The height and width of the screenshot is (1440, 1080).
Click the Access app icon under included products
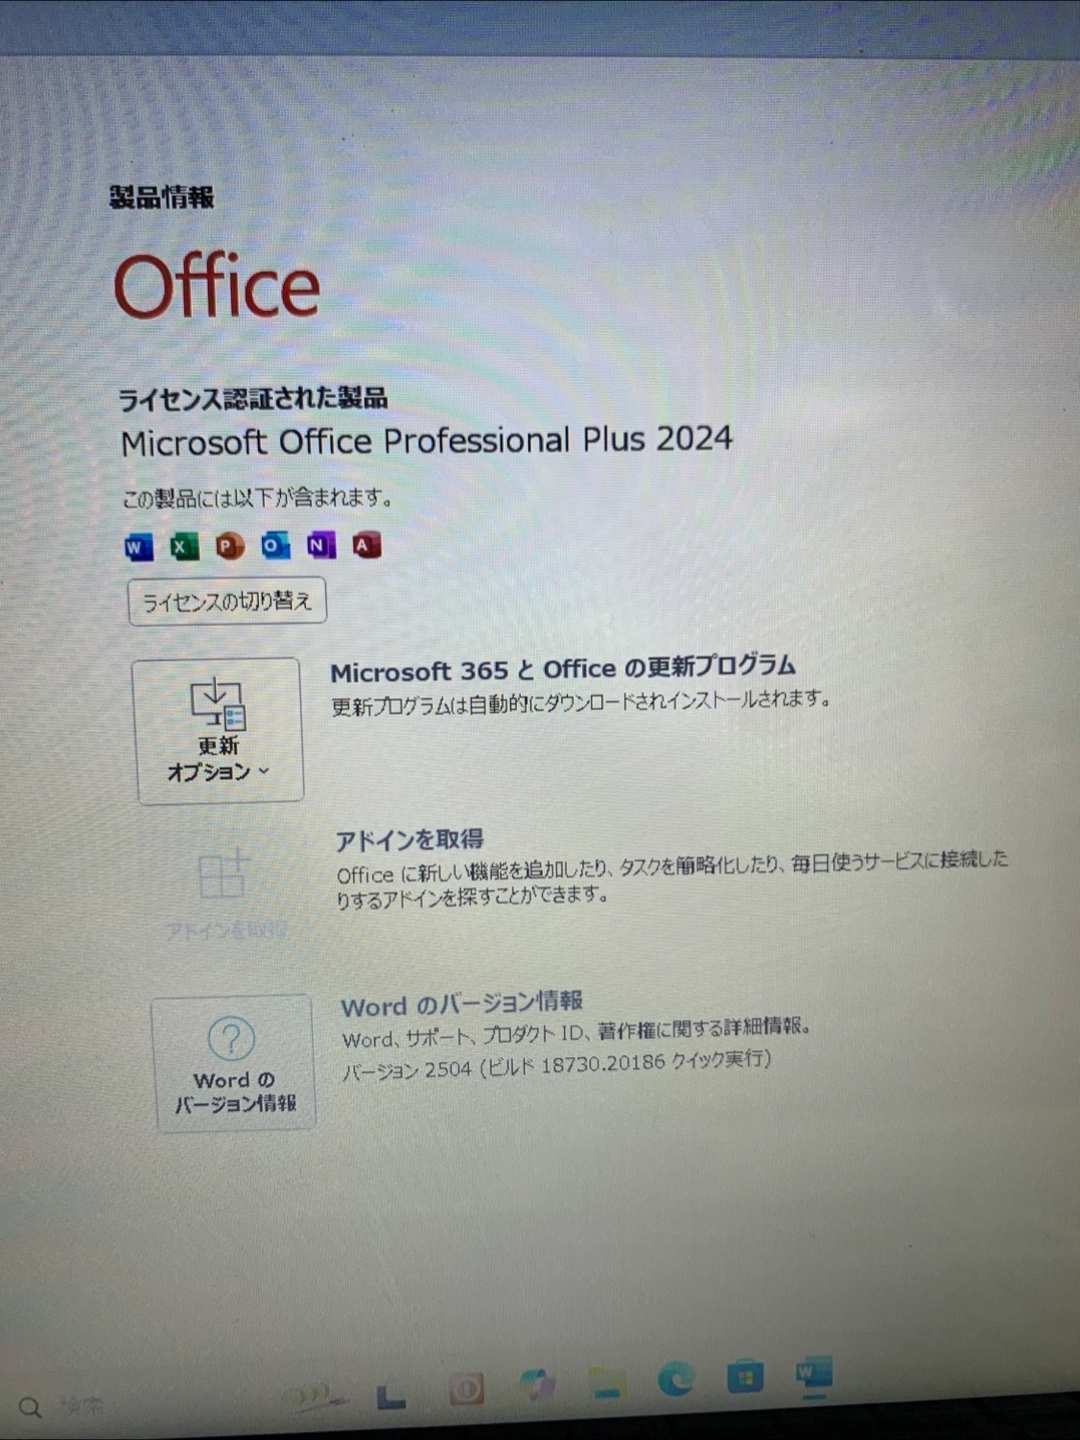[366, 545]
